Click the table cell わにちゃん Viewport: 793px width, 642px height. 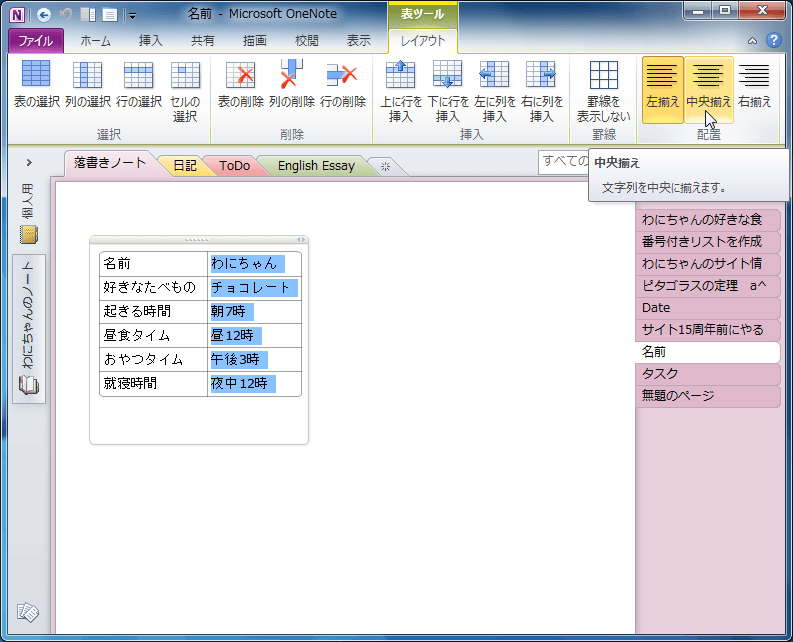click(254, 264)
